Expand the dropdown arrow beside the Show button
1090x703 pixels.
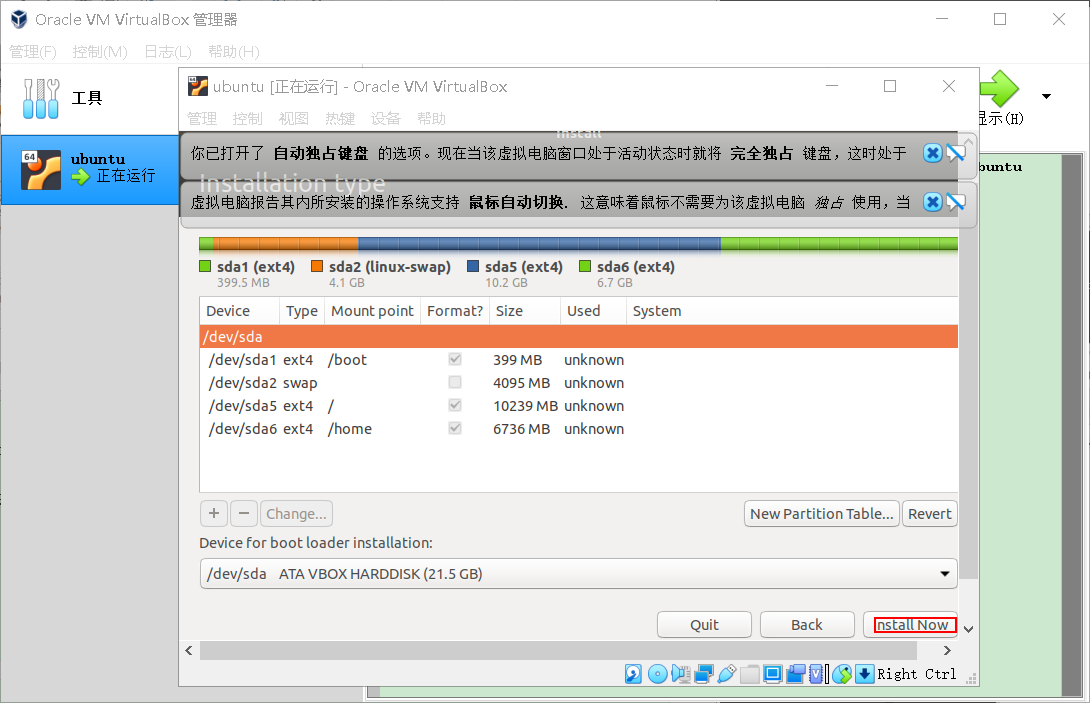(1046, 96)
